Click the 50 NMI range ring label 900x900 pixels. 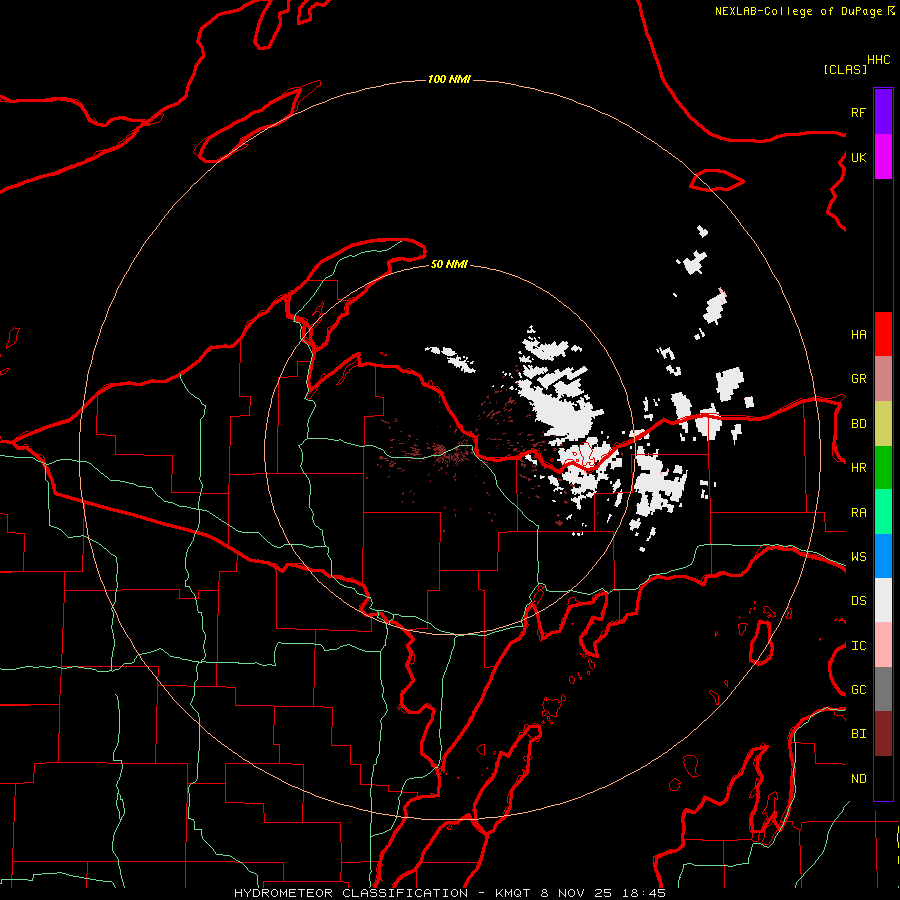449,264
